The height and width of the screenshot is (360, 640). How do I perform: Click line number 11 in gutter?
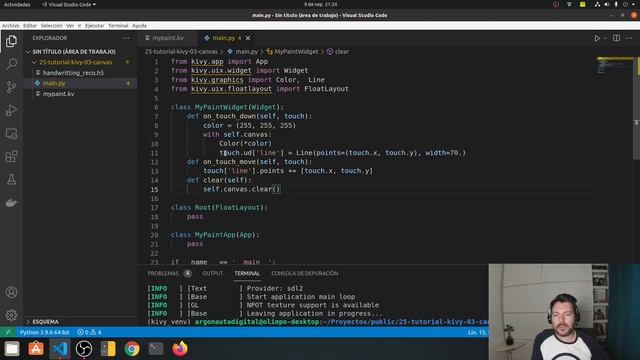pos(154,153)
